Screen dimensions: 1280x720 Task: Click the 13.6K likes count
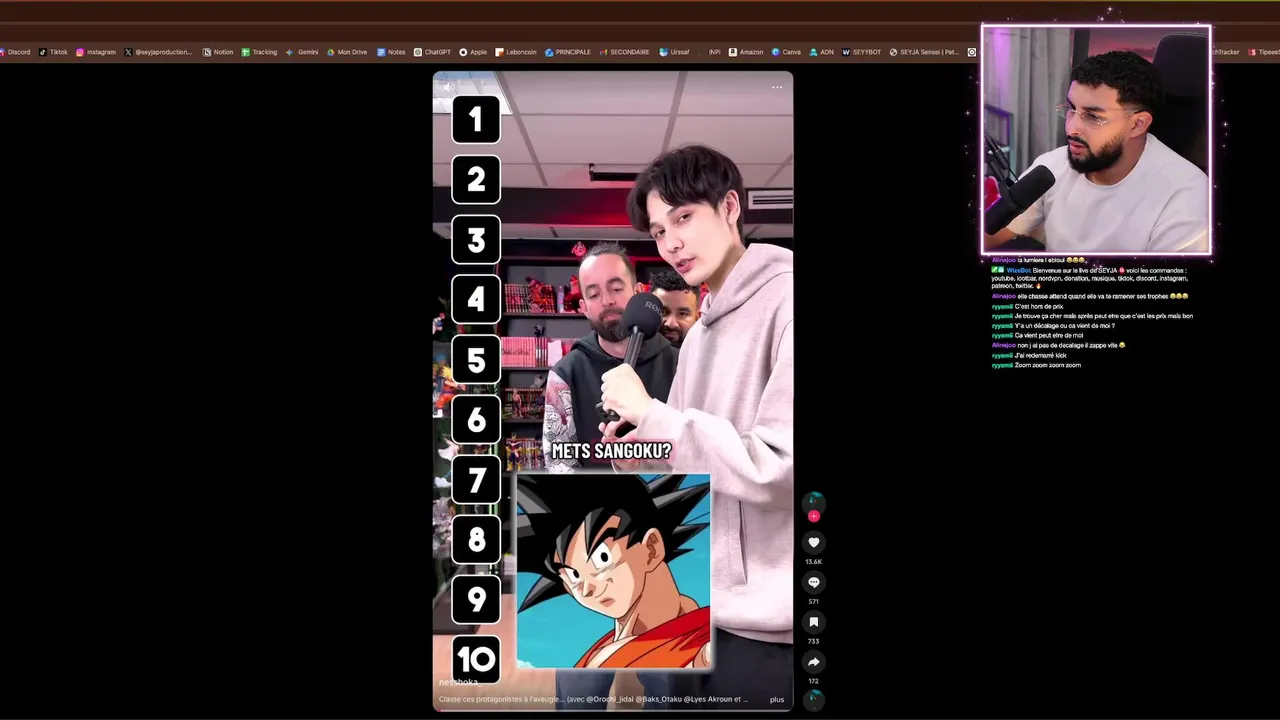(813, 562)
